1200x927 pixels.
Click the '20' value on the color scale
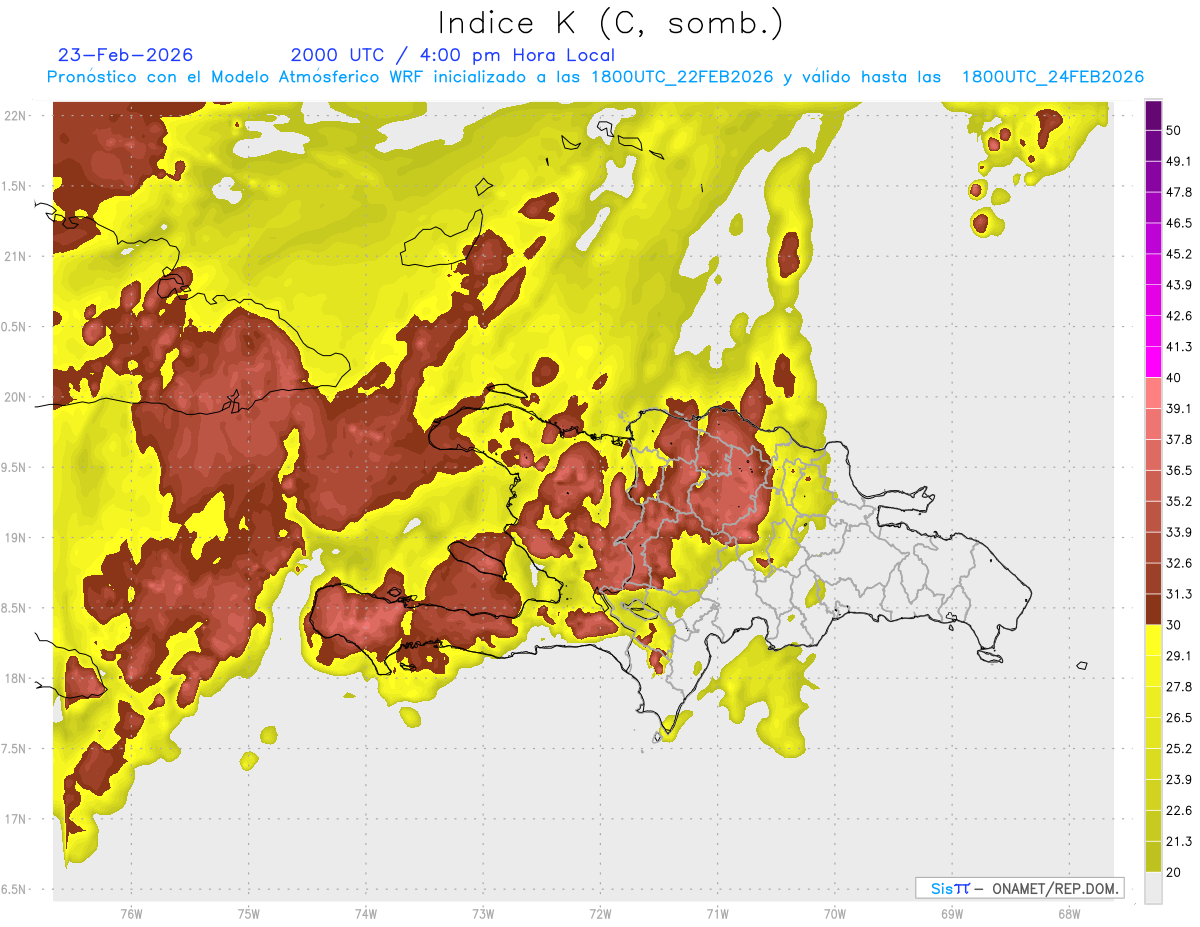(1174, 872)
